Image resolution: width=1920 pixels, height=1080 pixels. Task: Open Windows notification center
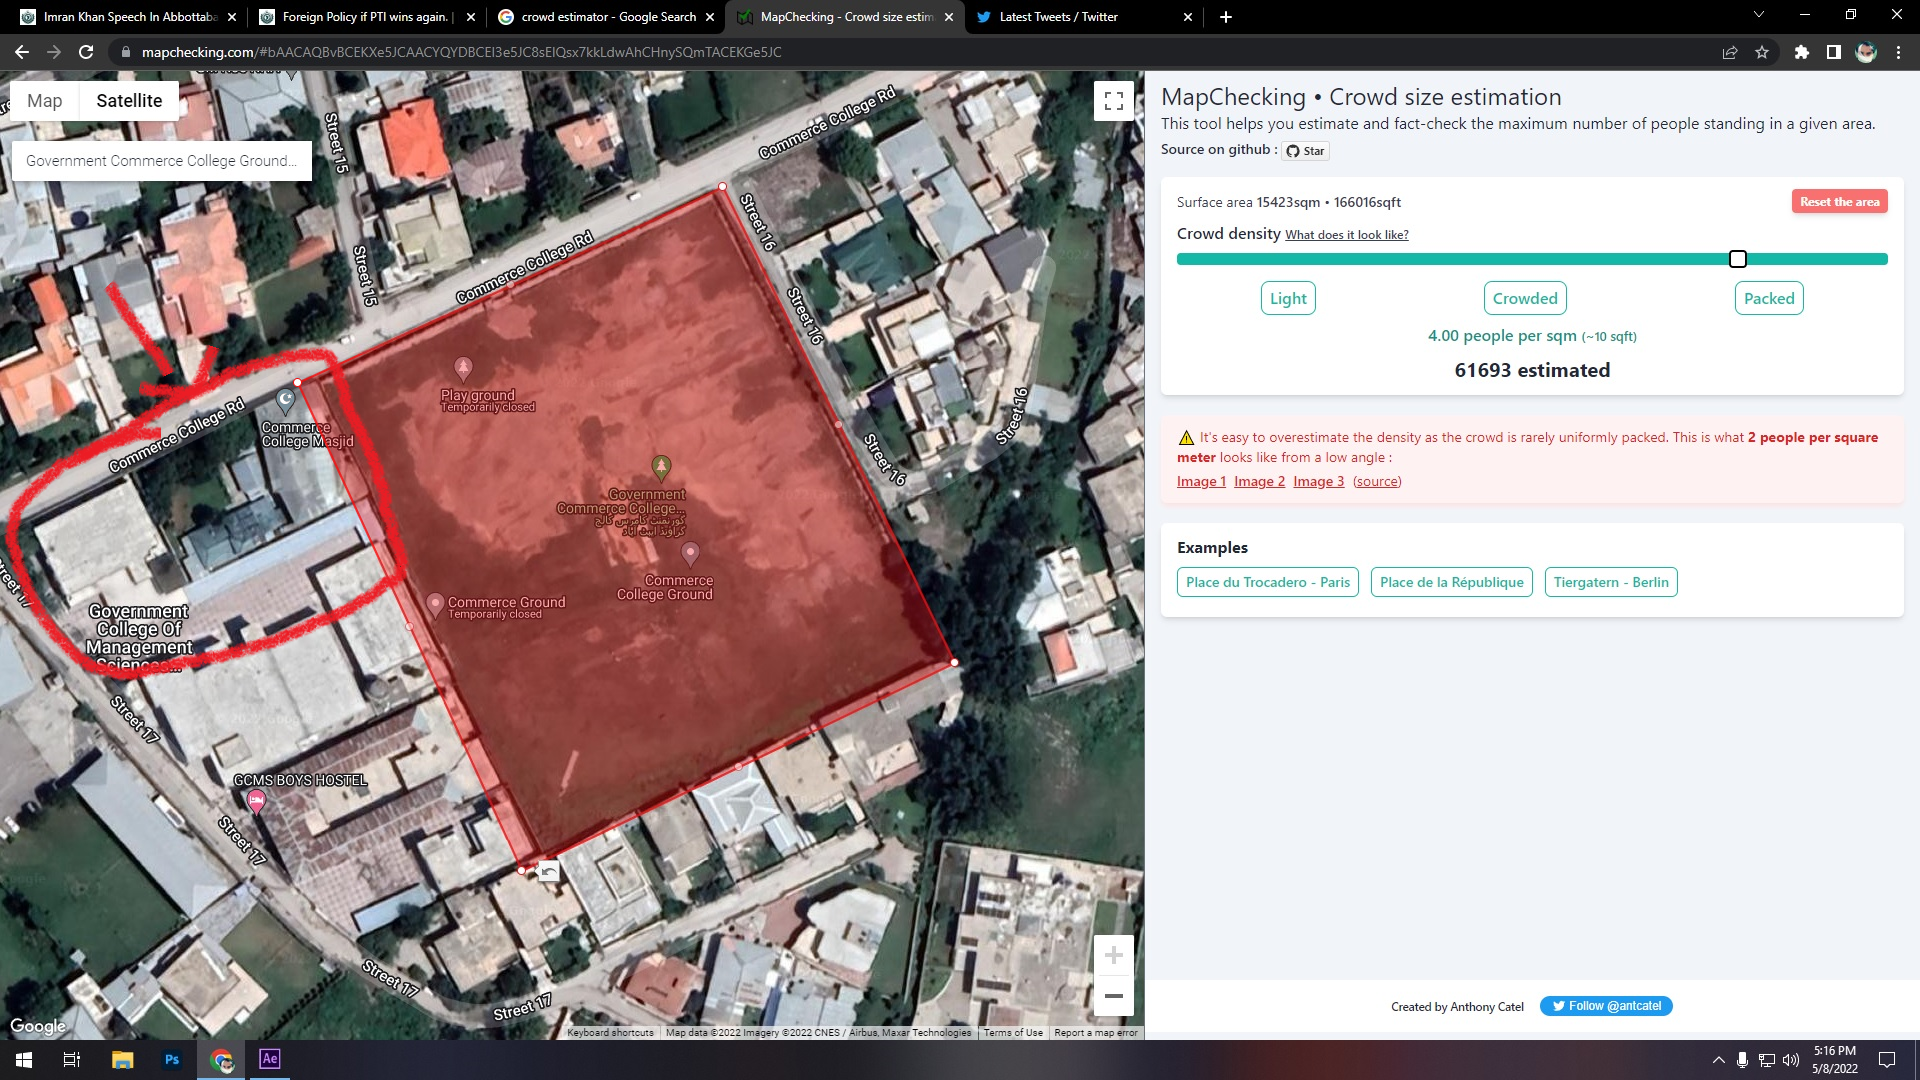tap(1887, 1060)
